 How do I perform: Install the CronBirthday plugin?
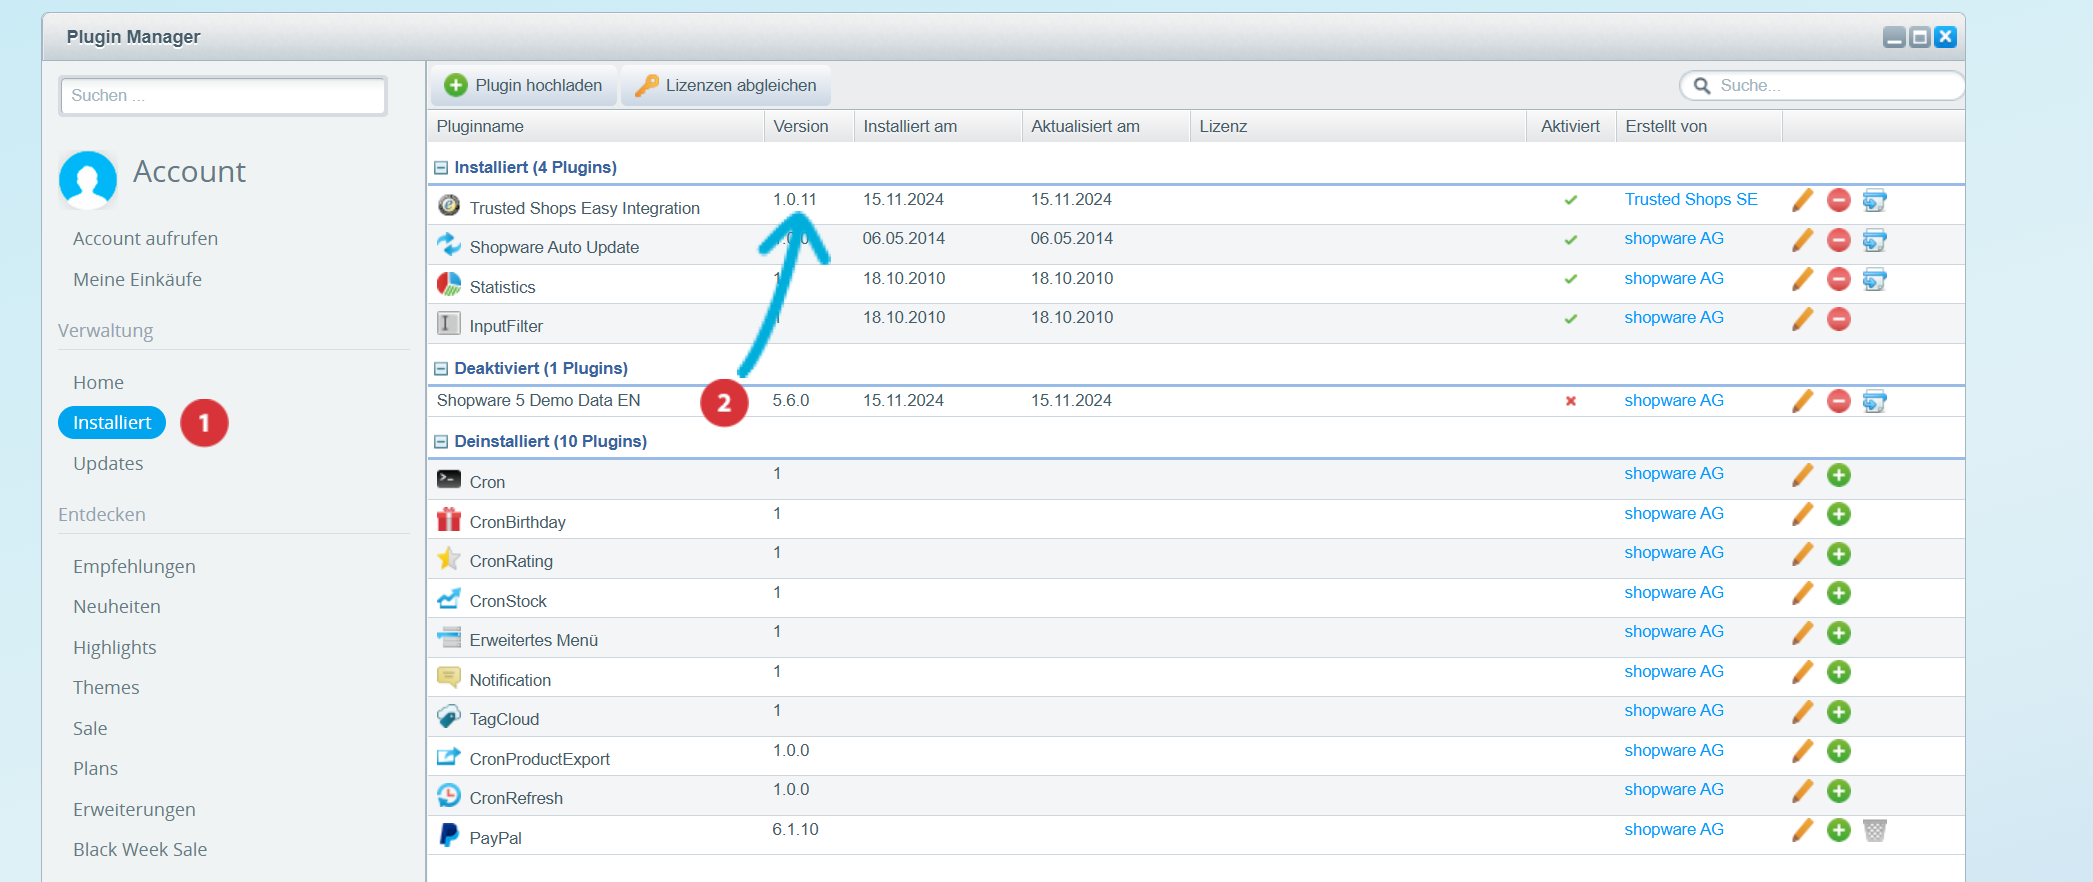pos(1839,514)
